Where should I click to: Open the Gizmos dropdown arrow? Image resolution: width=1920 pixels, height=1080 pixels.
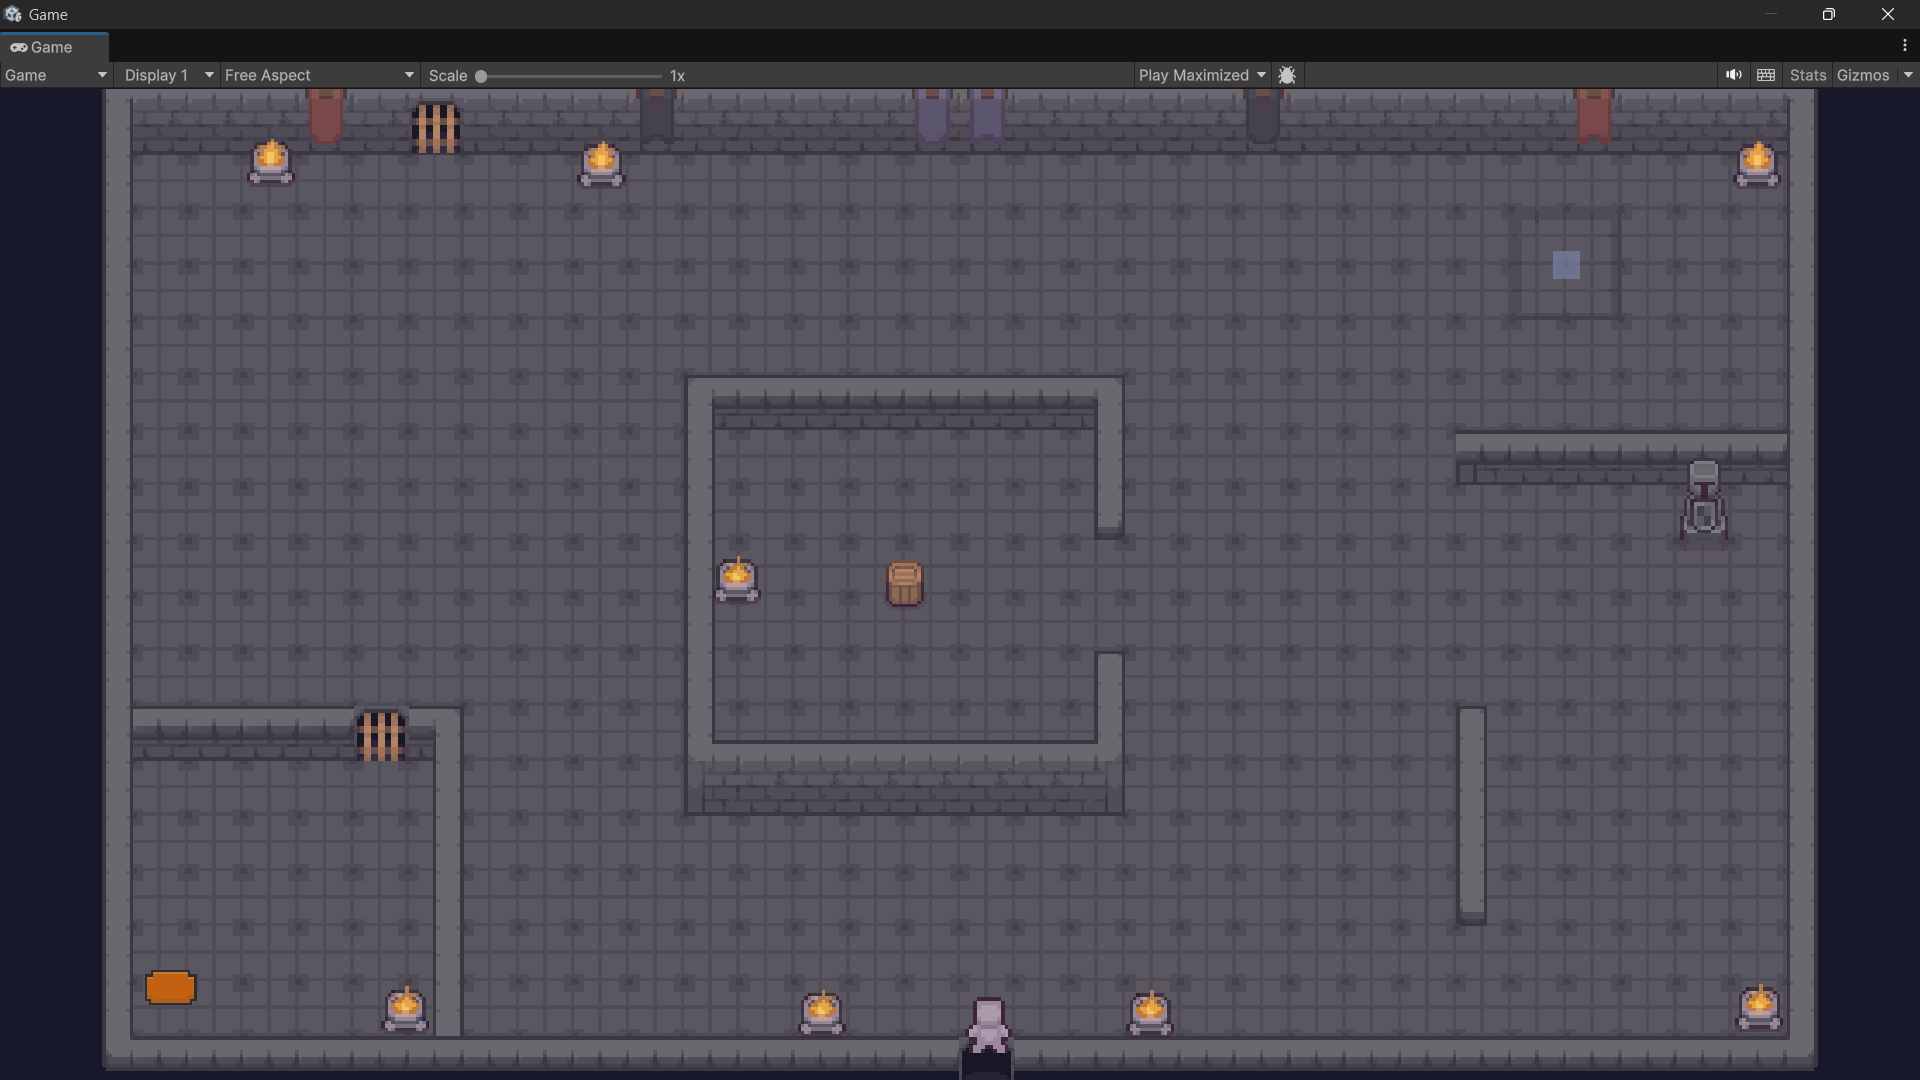click(x=1908, y=75)
